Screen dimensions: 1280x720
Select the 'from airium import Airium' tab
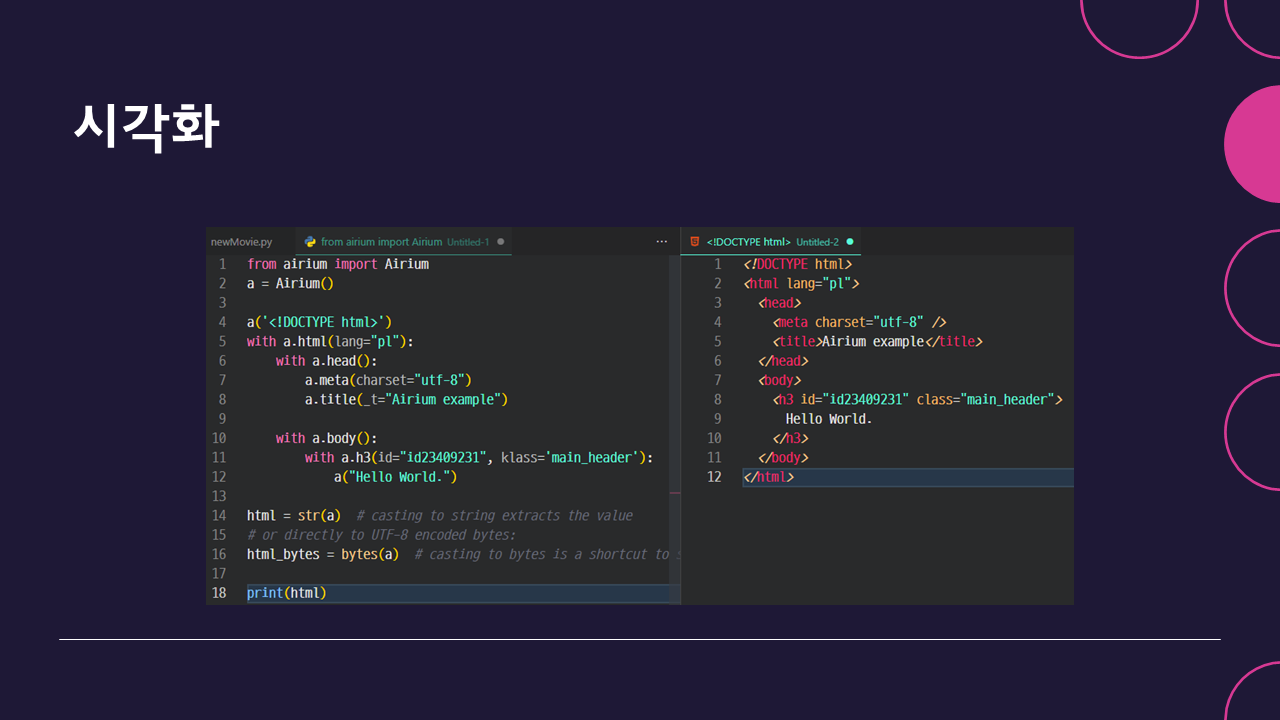coord(383,242)
